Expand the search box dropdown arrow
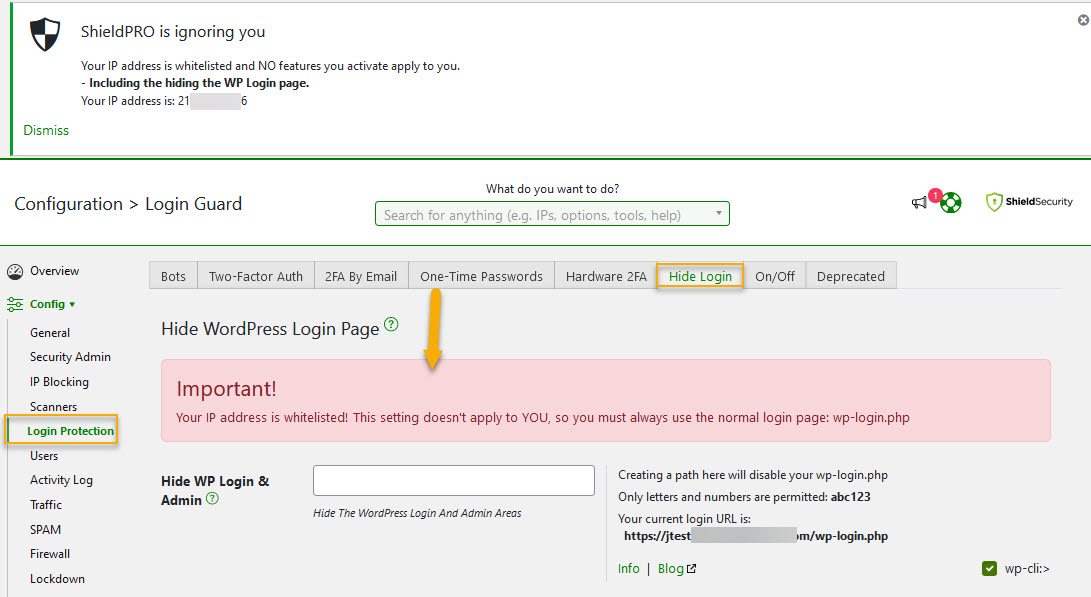 coord(719,213)
